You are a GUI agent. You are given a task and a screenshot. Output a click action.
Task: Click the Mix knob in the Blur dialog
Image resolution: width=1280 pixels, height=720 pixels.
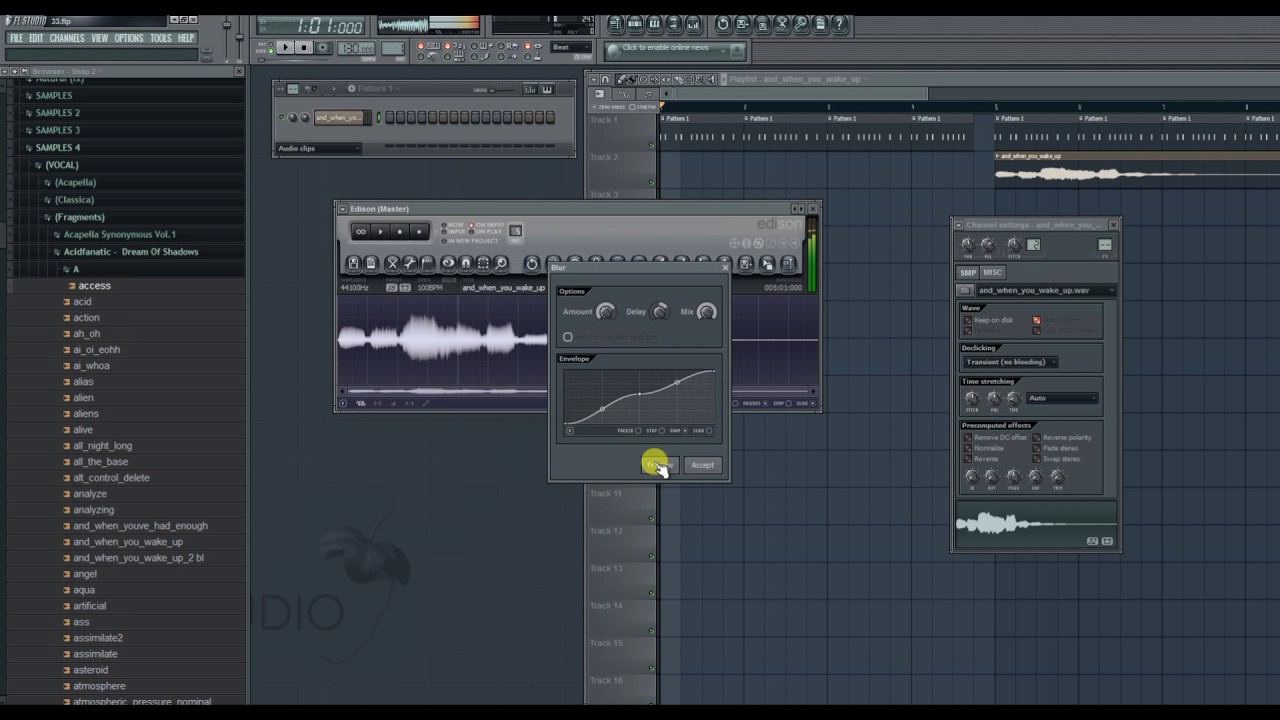(707, 311)
